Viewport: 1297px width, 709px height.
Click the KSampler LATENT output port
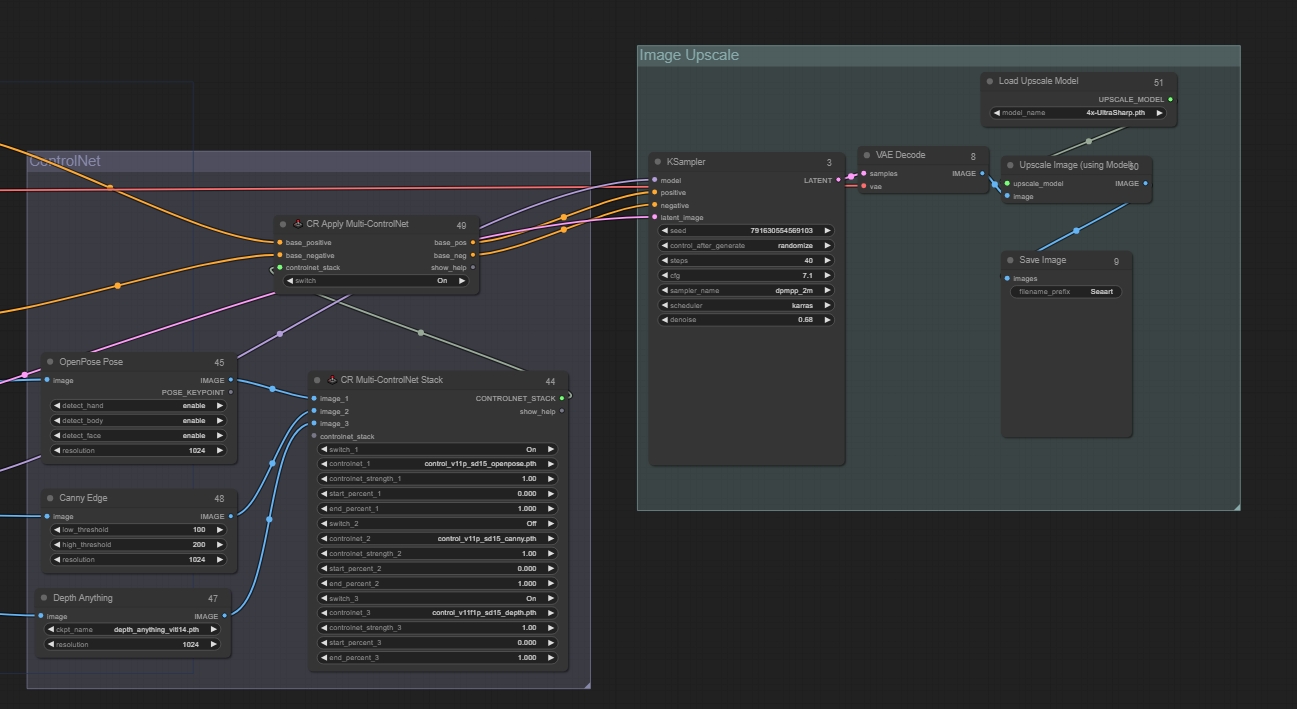pyautogui.click(x=838, y=180)
